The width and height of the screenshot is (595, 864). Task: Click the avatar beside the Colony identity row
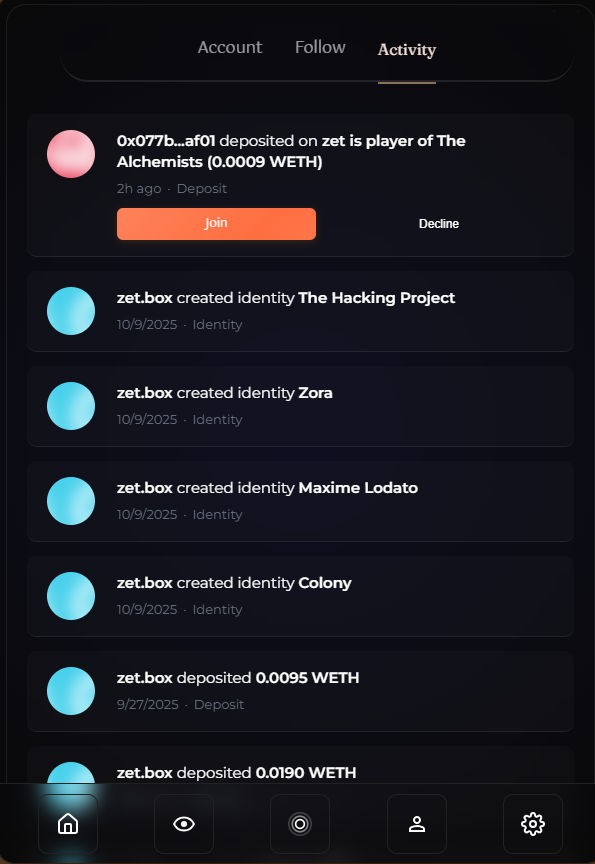tap(71, 596)
